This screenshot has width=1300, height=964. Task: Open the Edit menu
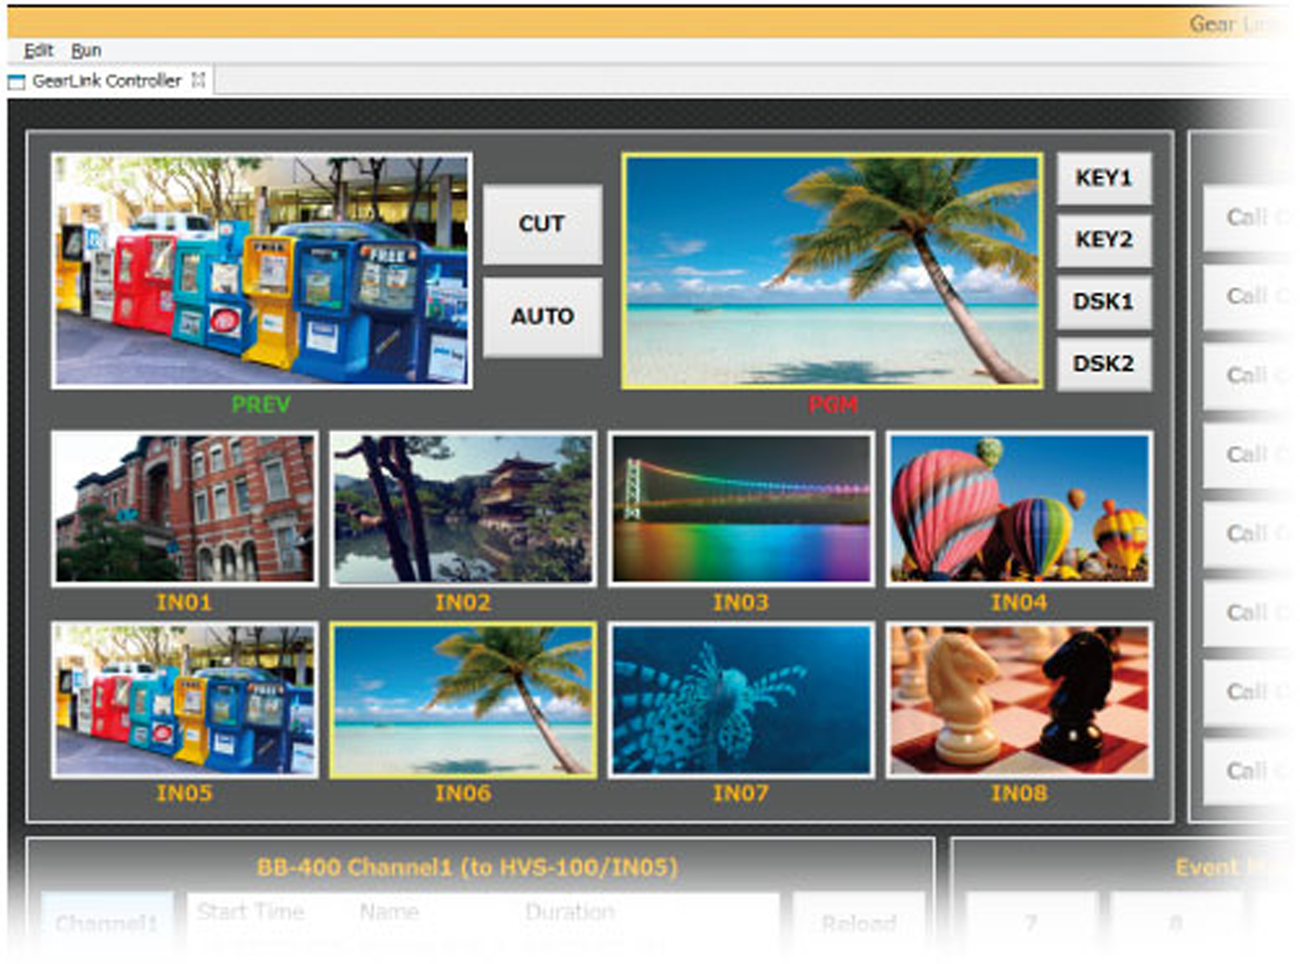click(x=38, y=50)
